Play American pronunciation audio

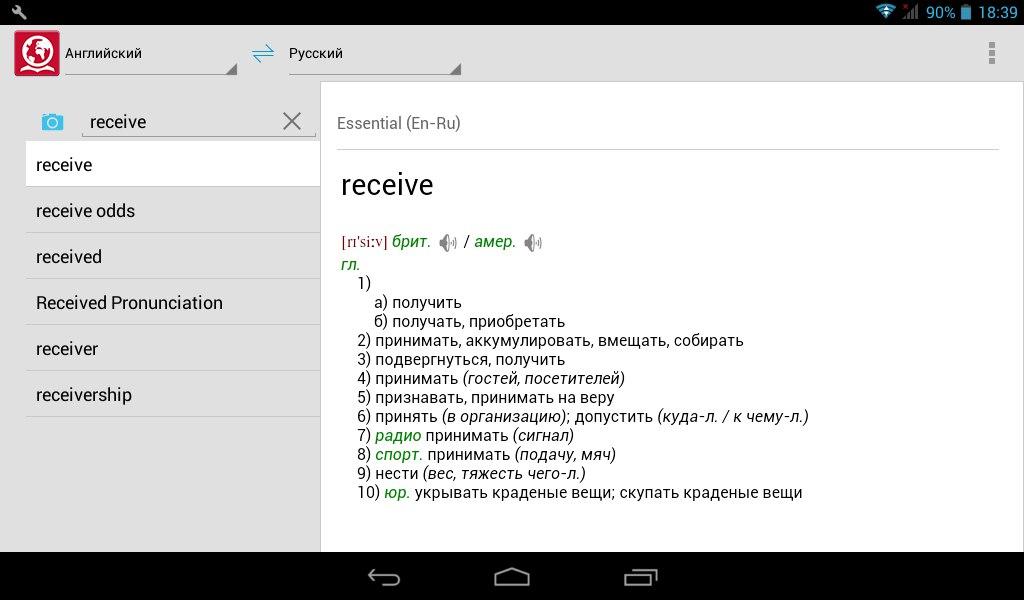[533, 242]
